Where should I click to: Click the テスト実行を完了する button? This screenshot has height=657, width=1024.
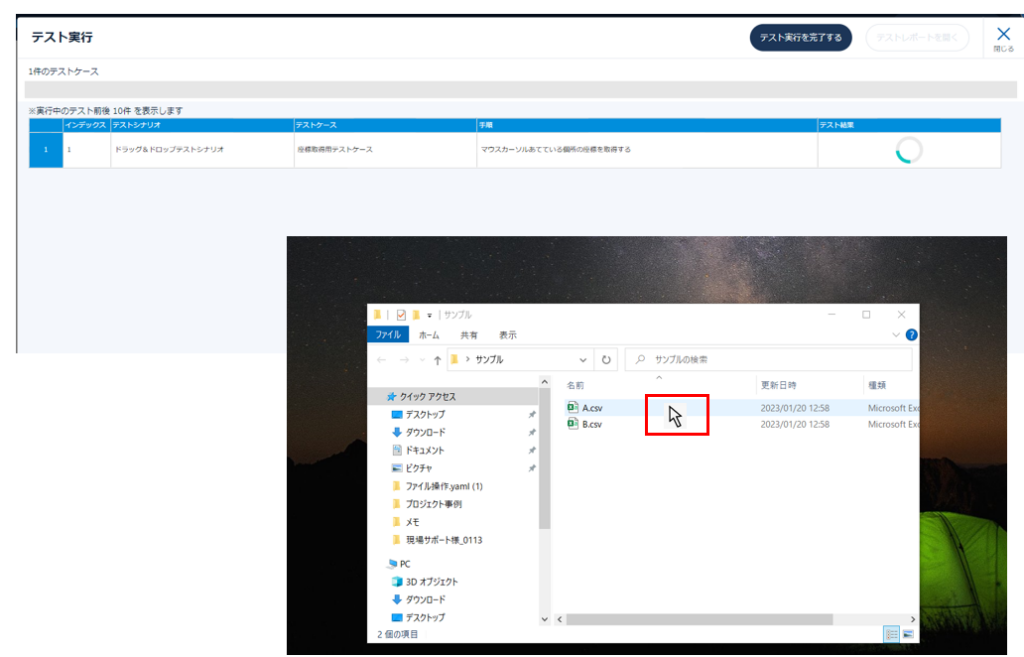(800, 38)
